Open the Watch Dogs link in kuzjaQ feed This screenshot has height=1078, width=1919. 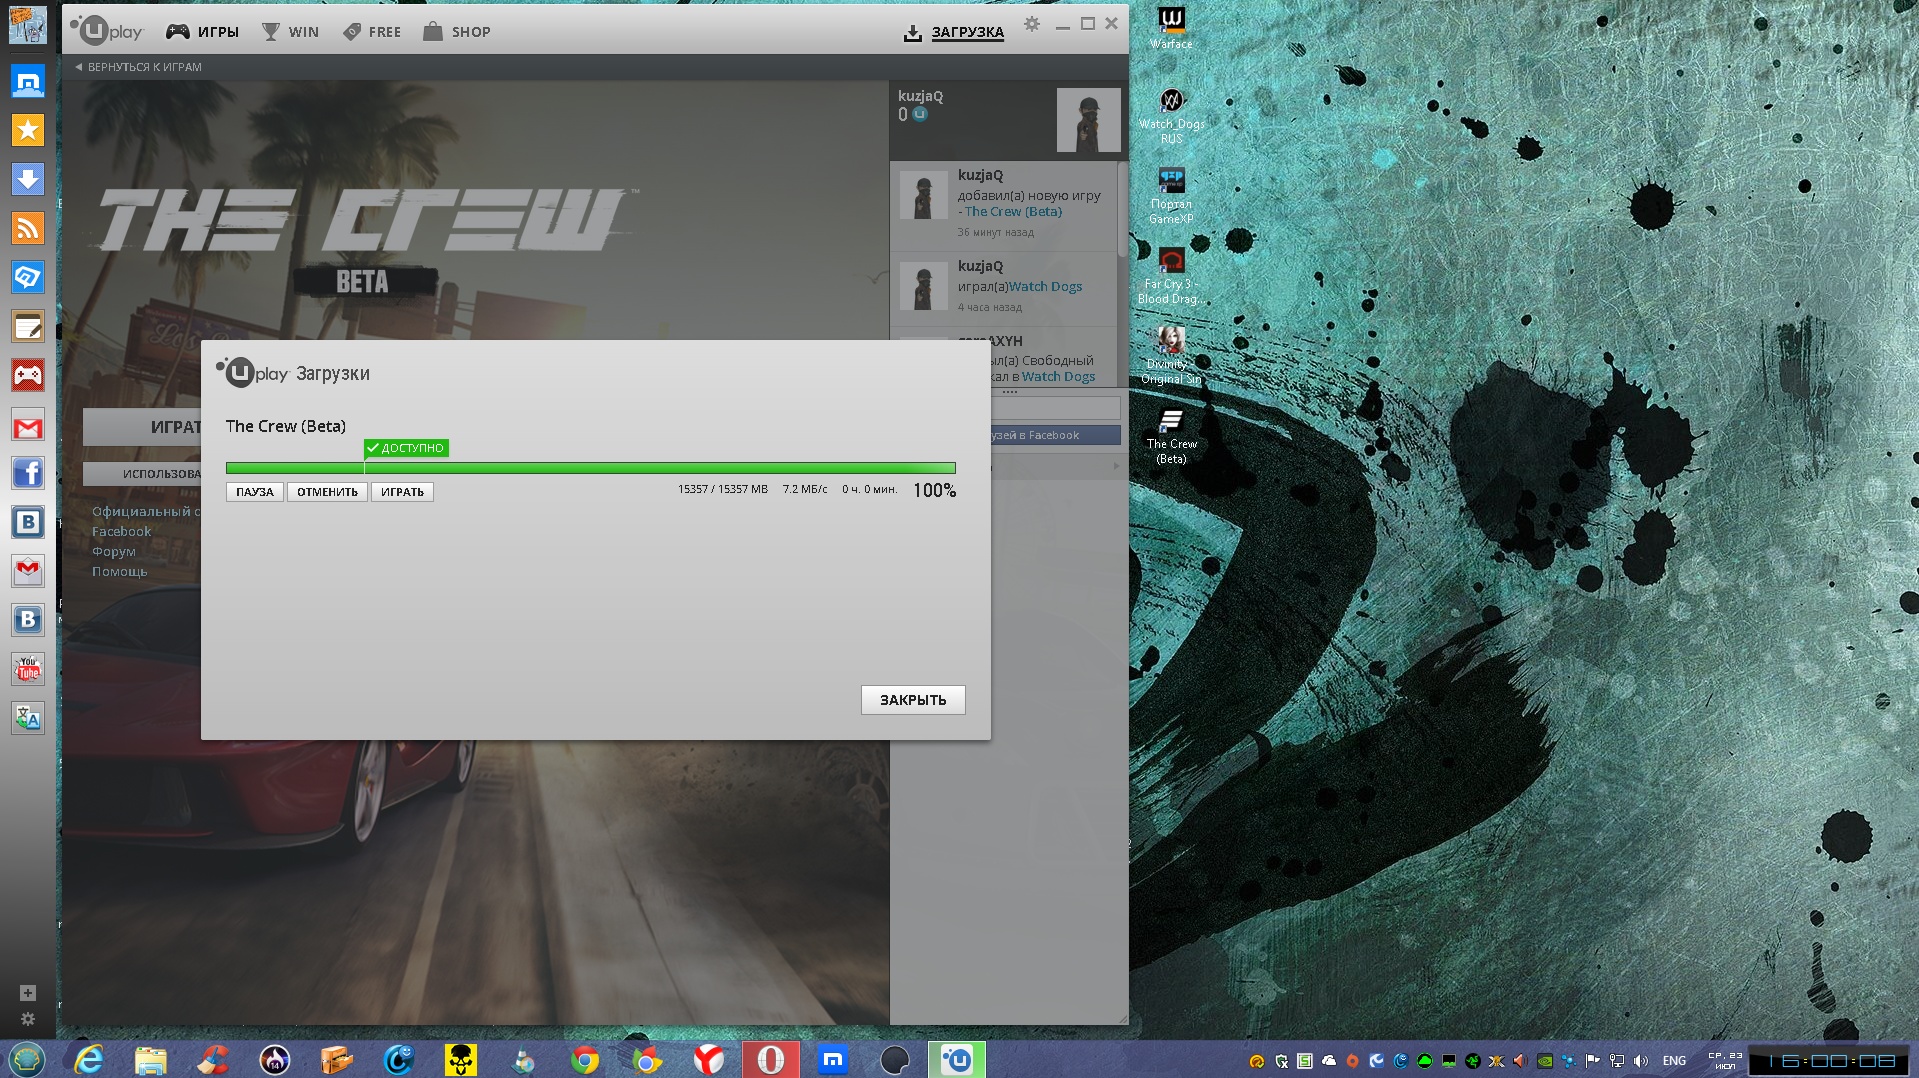pos(1045,286)
